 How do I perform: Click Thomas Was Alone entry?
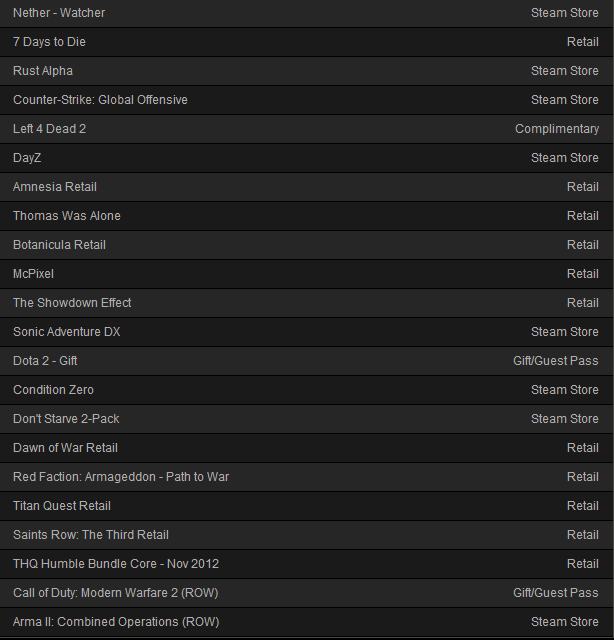tap(67, 216)
